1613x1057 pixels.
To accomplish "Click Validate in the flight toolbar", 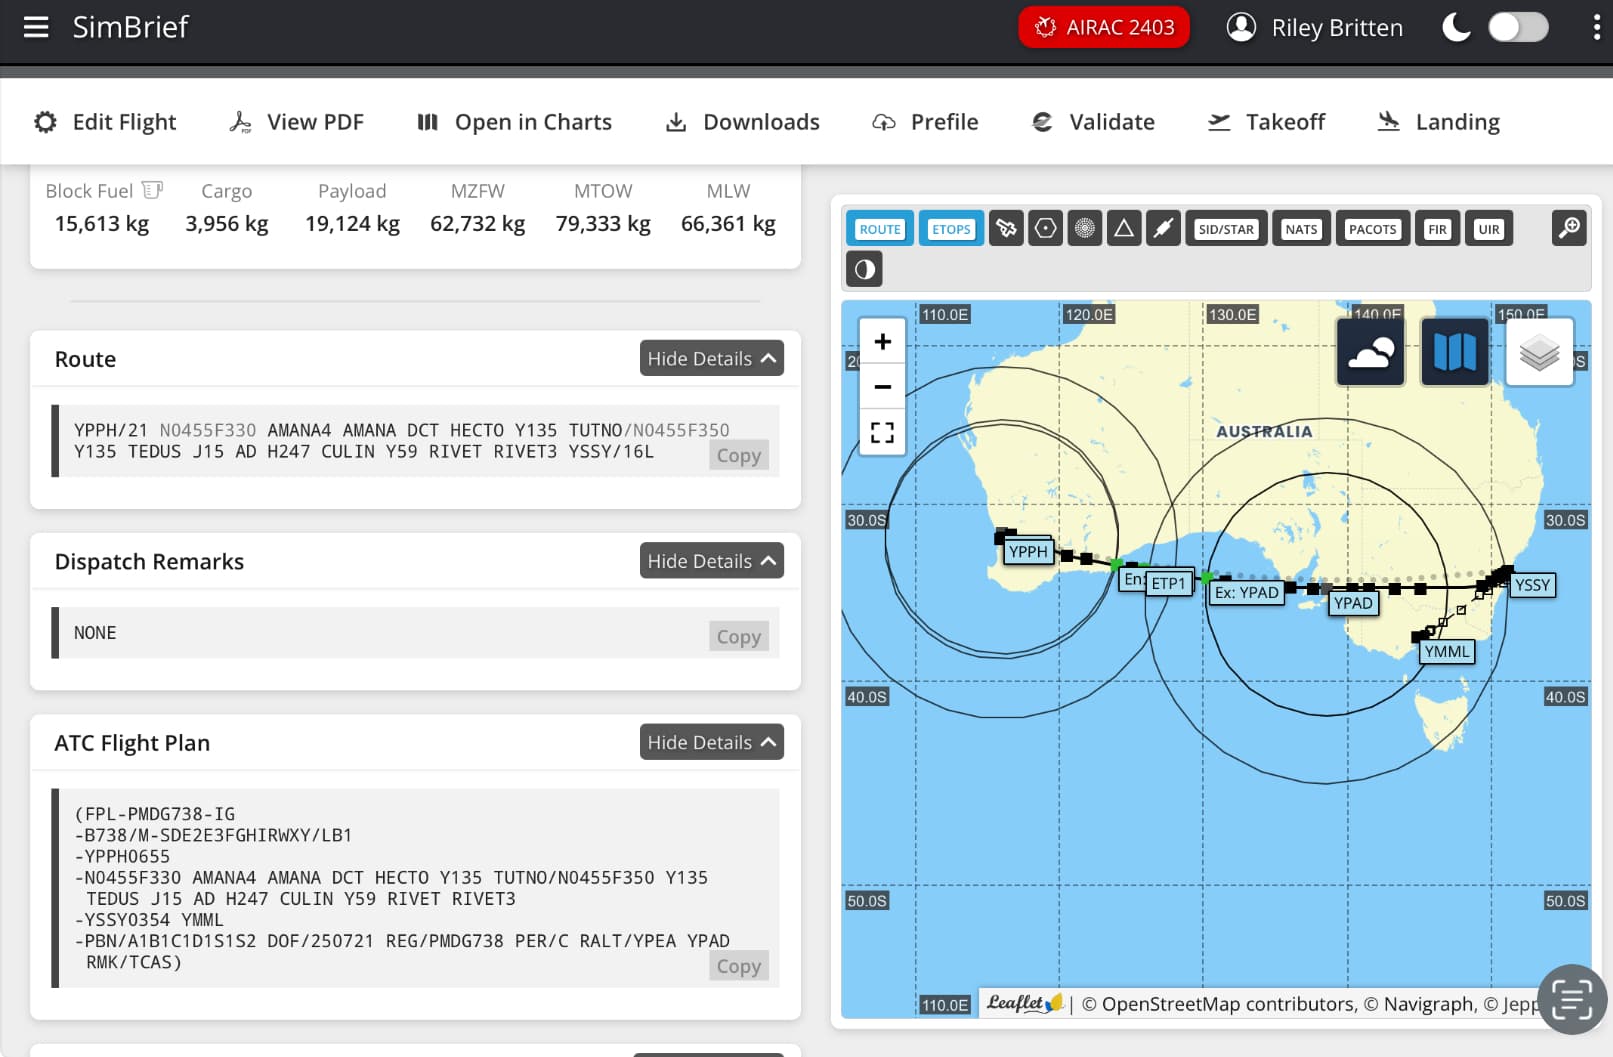I will coord(1093,122).
